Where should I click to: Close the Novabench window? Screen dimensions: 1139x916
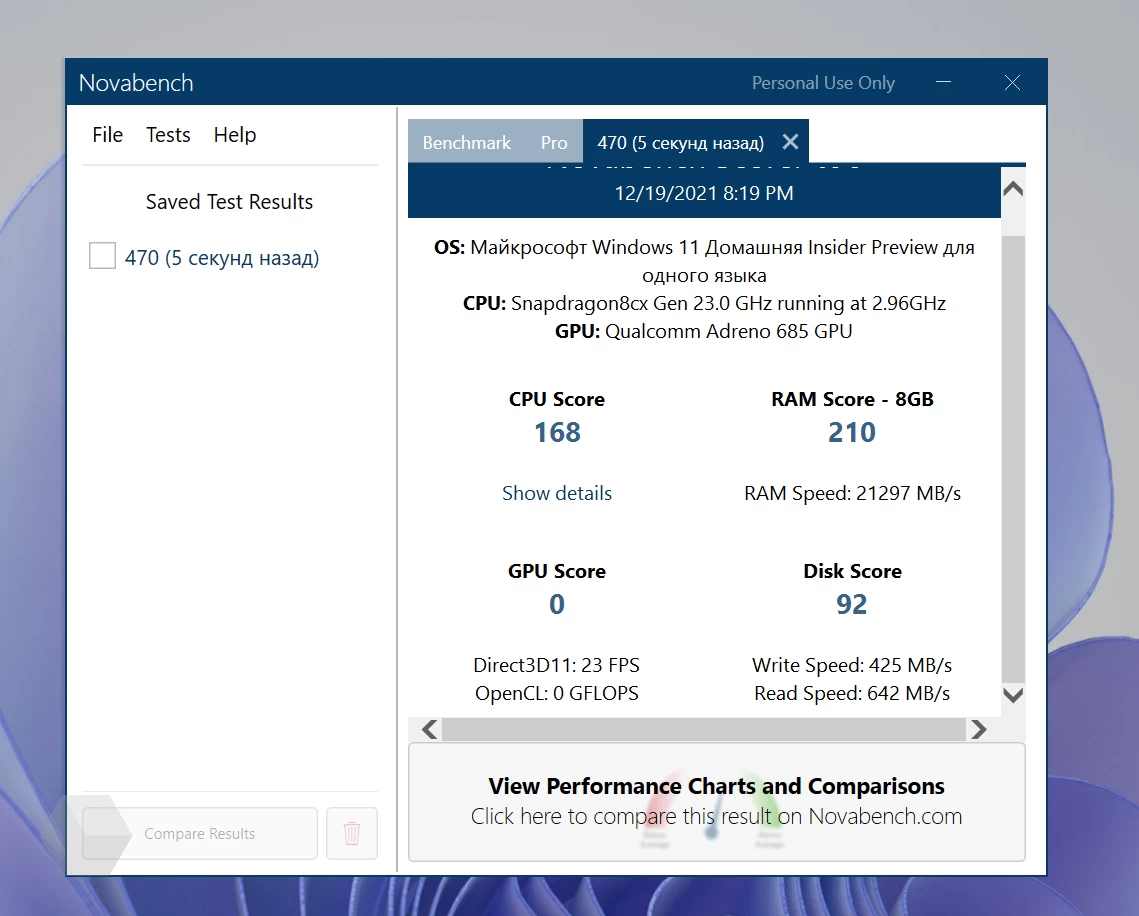pyautogui.click(x=1012, y=83)
